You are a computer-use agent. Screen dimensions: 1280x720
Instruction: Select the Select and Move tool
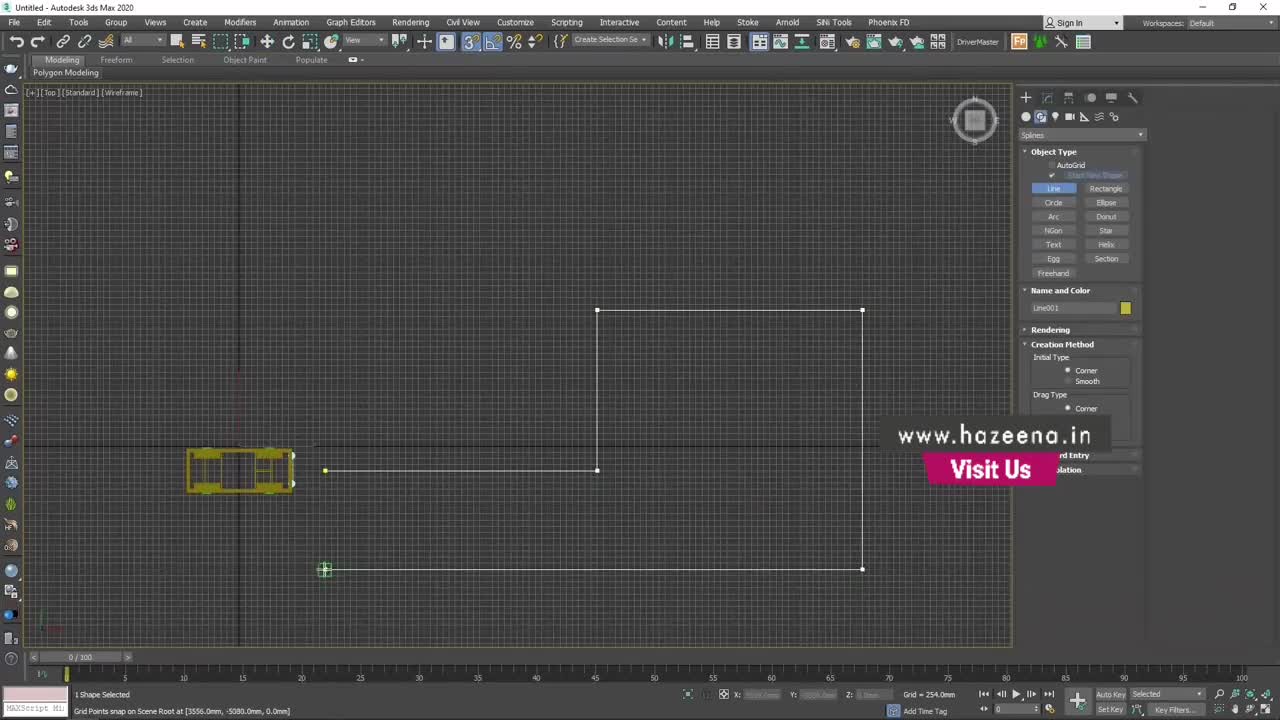point(267,41)
